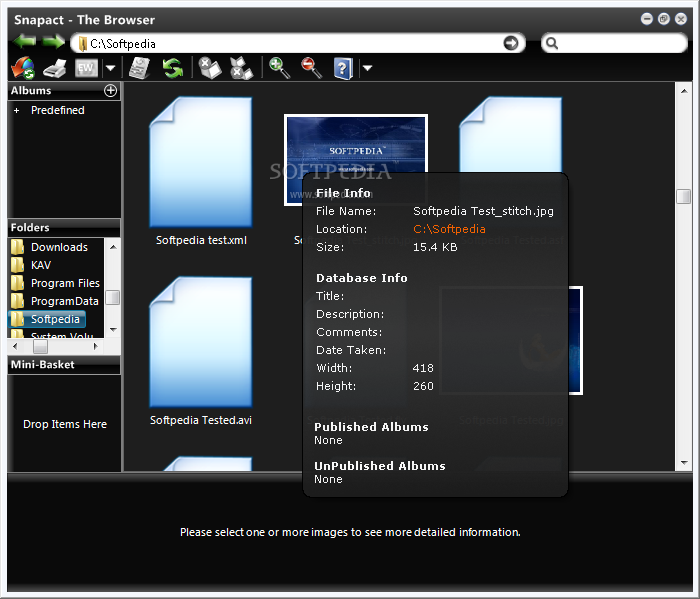Select the Softpedia test.xml file thumbnail

click(200, 162)
